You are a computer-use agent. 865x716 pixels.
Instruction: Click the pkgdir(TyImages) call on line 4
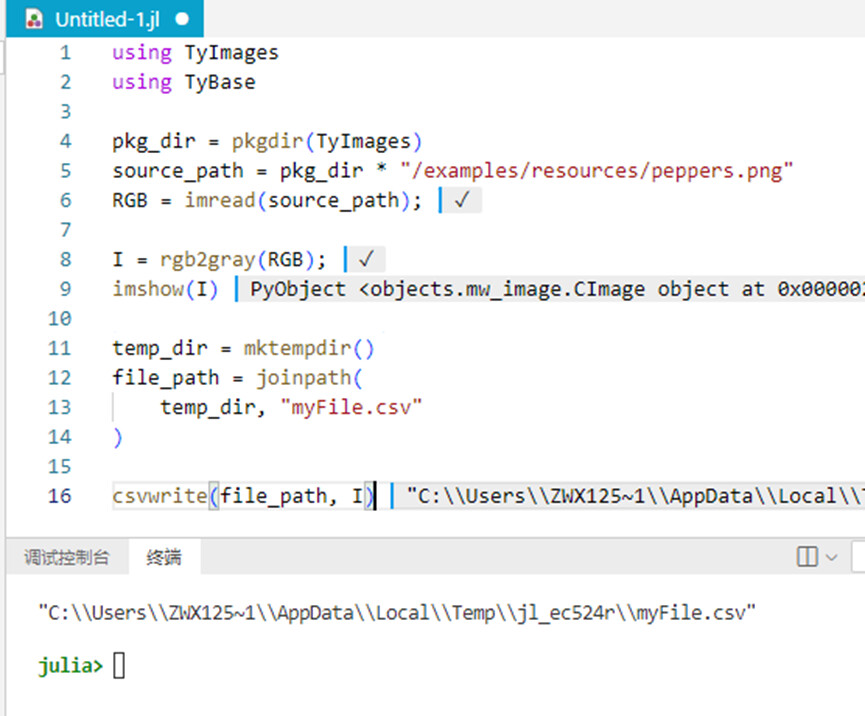tap(327, 142)
